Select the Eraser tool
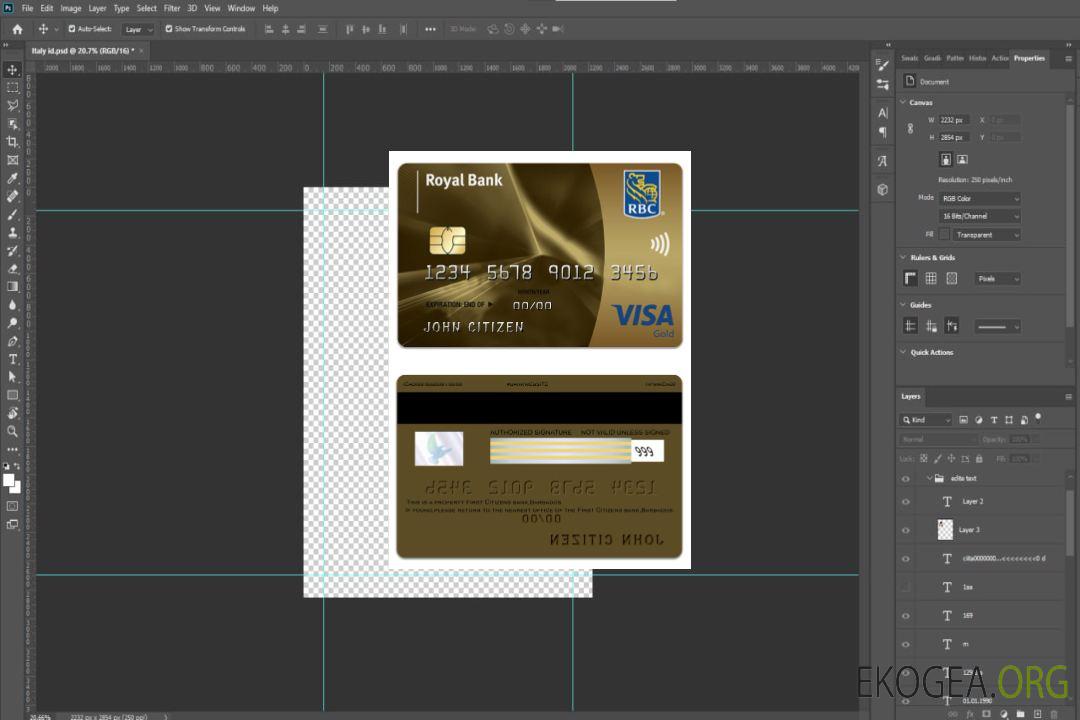 (x=12, y=269)
